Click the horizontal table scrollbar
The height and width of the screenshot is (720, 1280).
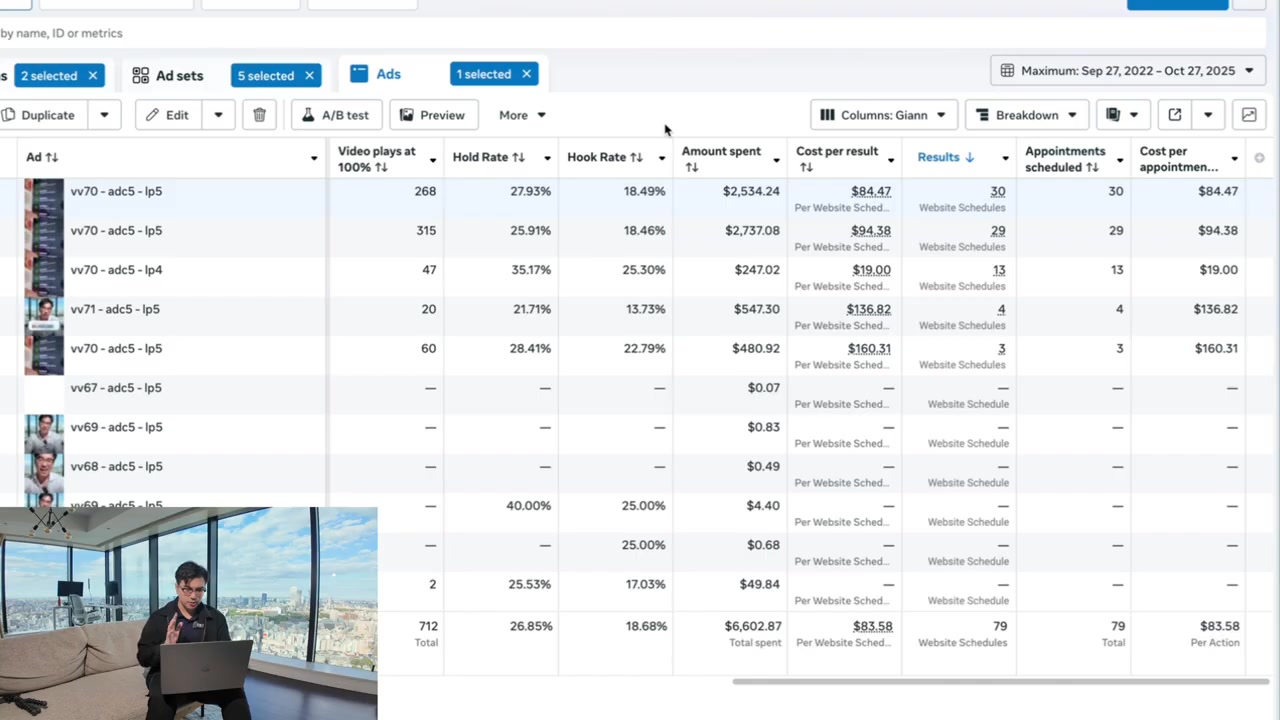coord(1000,682)
